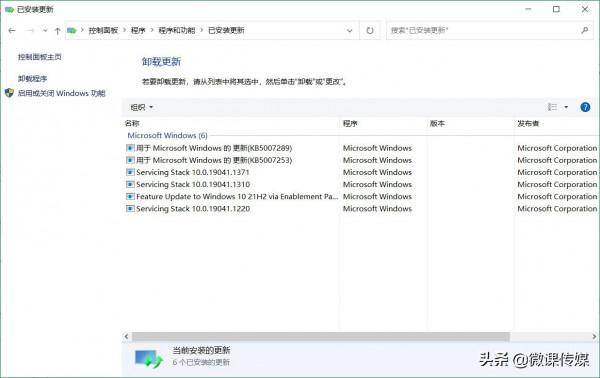Go up one level with up arrow

(57, 31)
